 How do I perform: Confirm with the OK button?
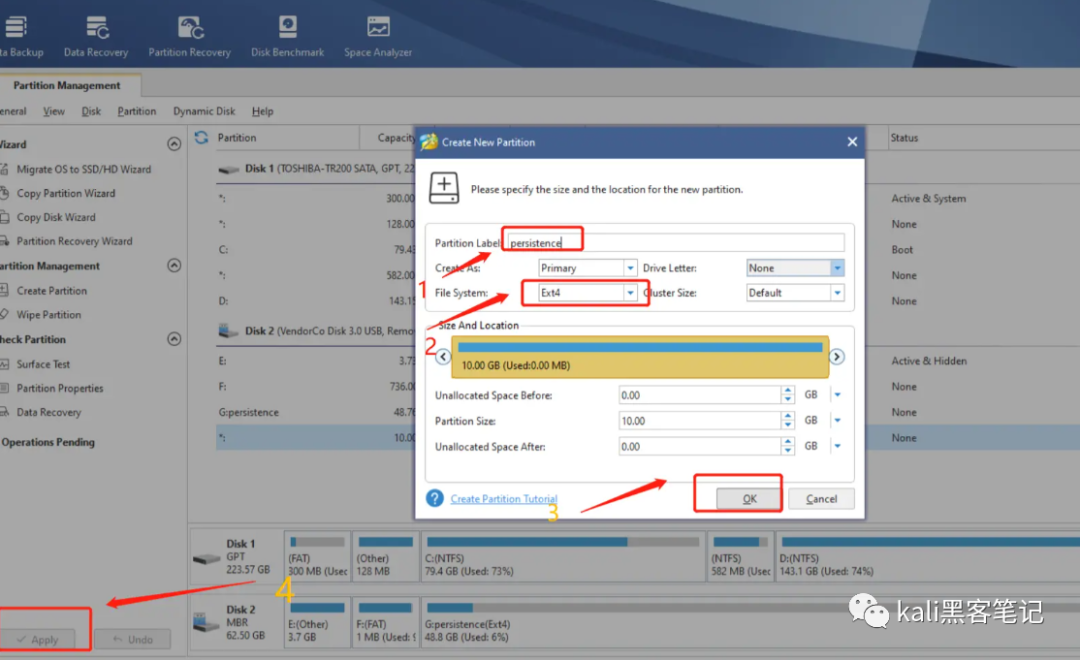(749, 499)
